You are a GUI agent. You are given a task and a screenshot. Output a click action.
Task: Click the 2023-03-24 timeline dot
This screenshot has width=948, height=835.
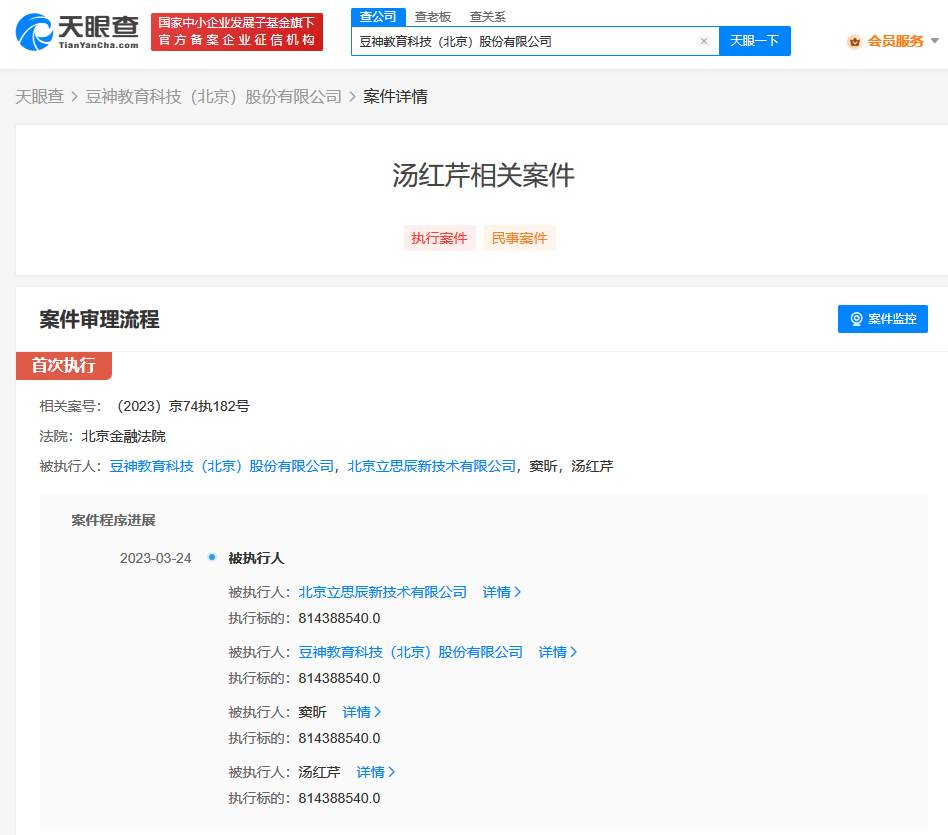click(x=212, y=557)
